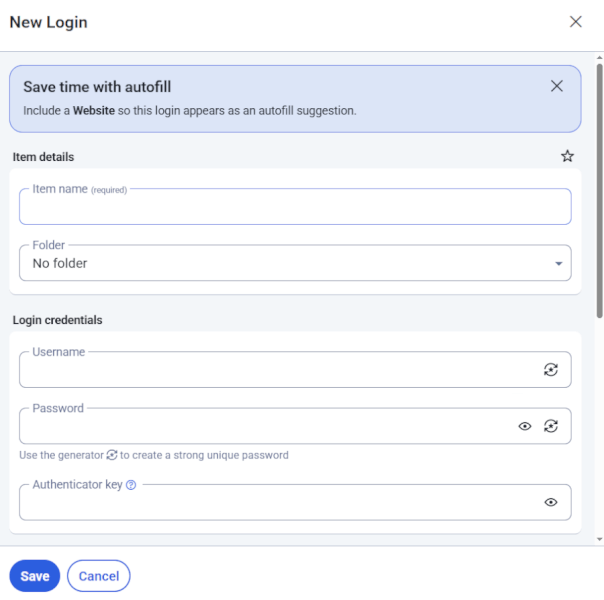Screen dimensions: 604x600
Task: Close the New Login dialog
Action: tap(575, 22)
